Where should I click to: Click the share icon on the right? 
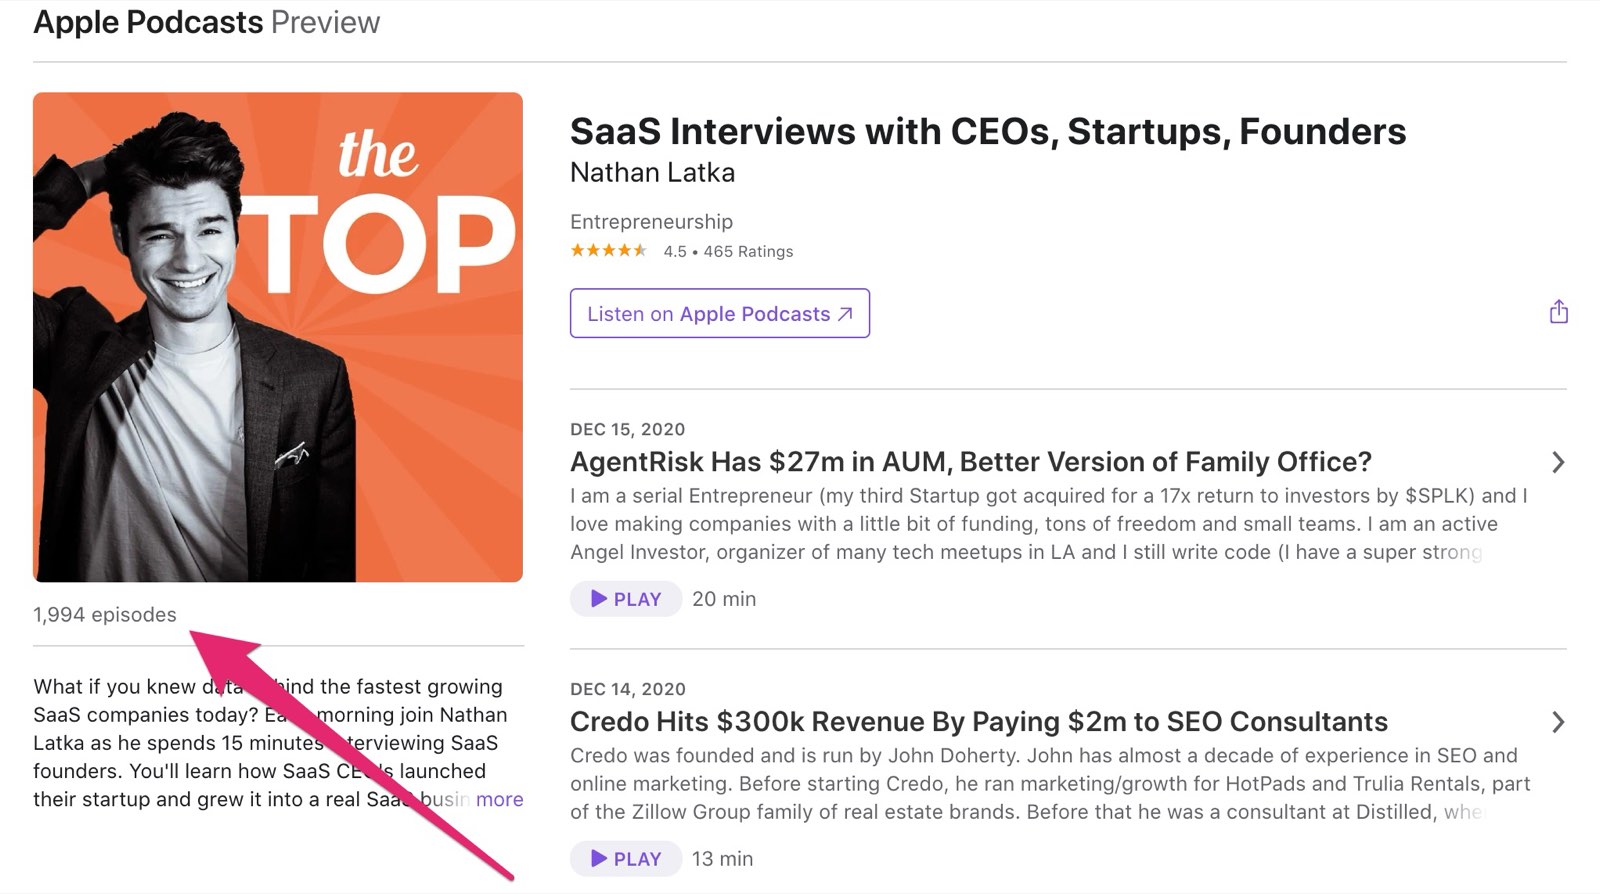tap(1558, 312)
